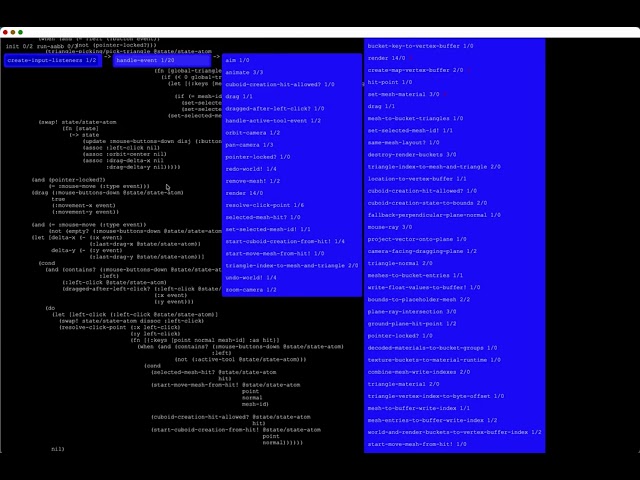Open redo-world! 1/4 entry

click(251, 169)
